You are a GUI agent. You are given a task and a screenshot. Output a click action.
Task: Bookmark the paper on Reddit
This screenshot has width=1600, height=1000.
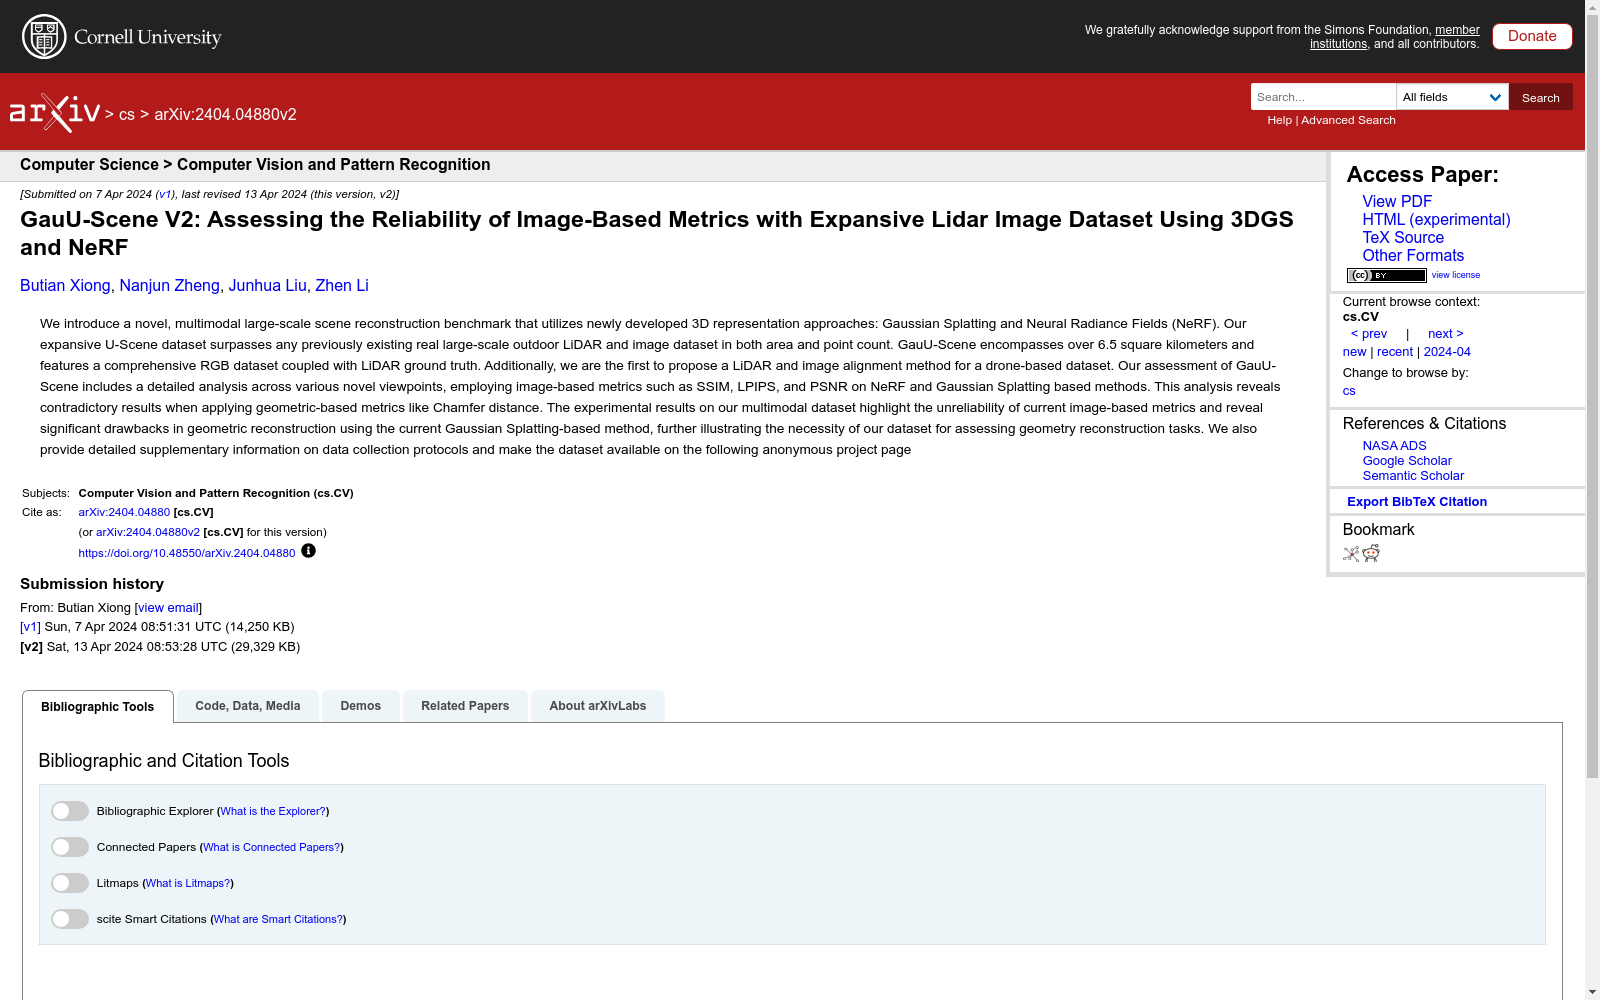[1371, 554]
